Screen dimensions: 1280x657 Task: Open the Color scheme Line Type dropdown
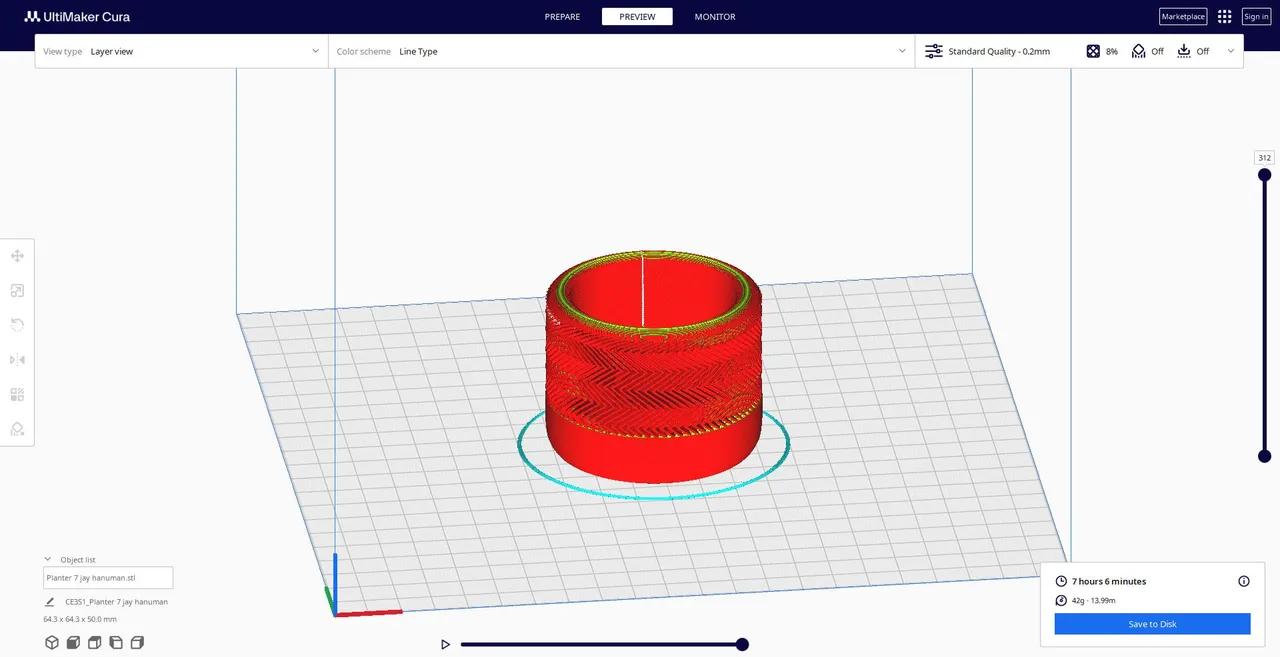click(x=621, y=51)
